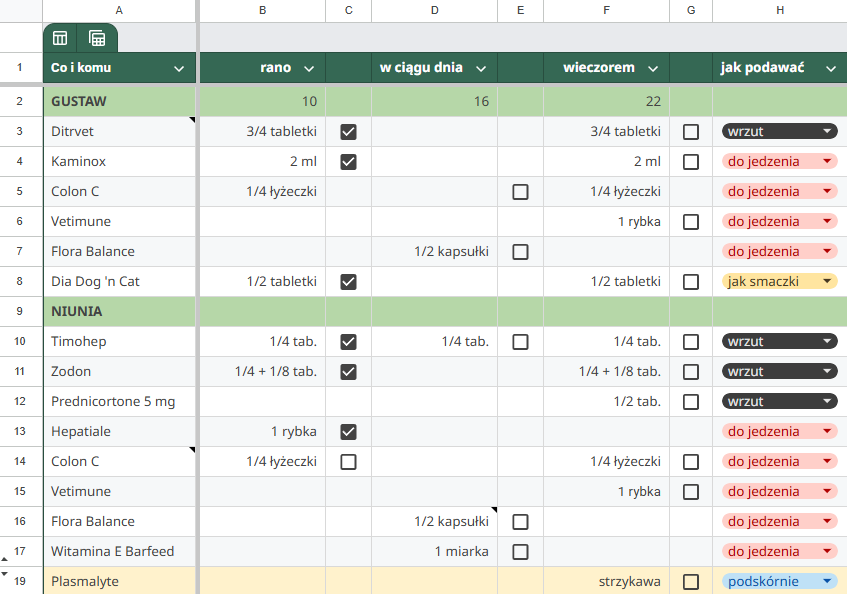Open the "jak smaczki" chip for Dia Dog 'n Cat
The image size is (847, 594).
click(x=779, y=281)
